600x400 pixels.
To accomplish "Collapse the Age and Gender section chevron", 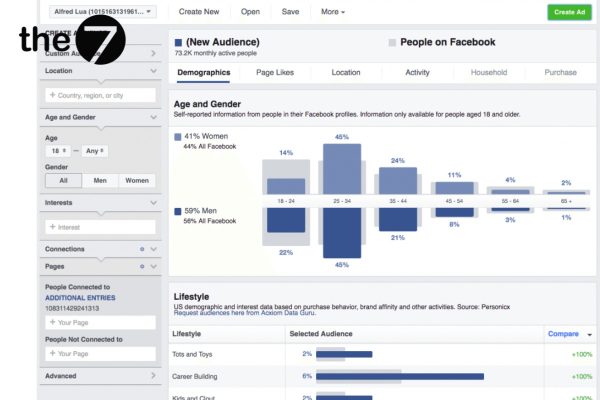I will (x=153, y=117).
